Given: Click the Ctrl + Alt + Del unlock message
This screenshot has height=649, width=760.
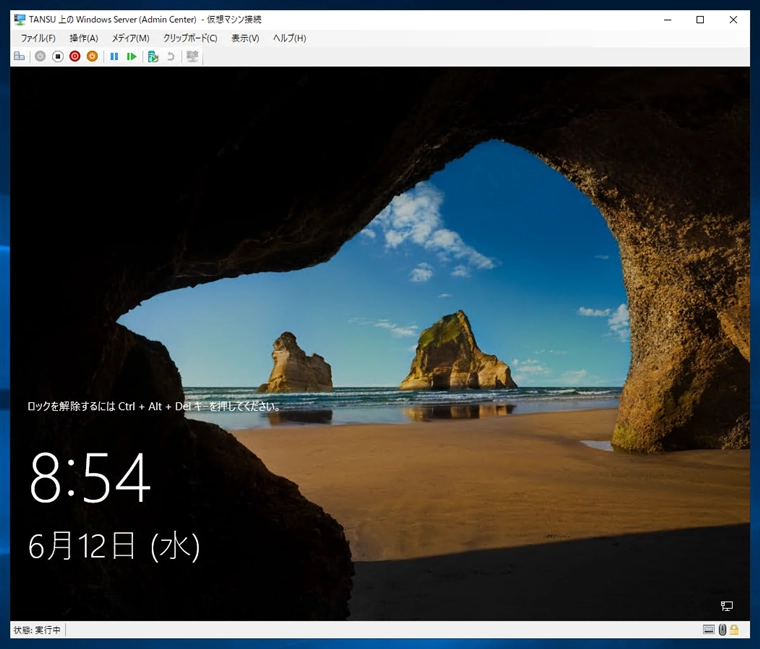Looking at the screenshot, I should (154, 406).
